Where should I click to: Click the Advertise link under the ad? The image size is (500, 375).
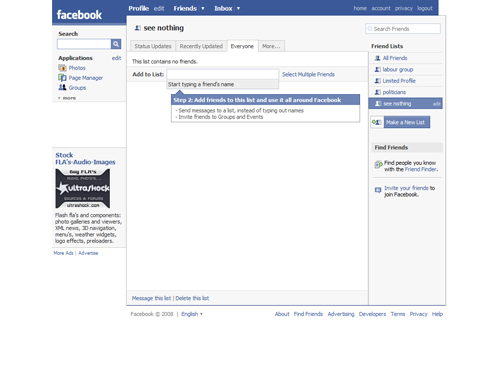tap(88, 253)
